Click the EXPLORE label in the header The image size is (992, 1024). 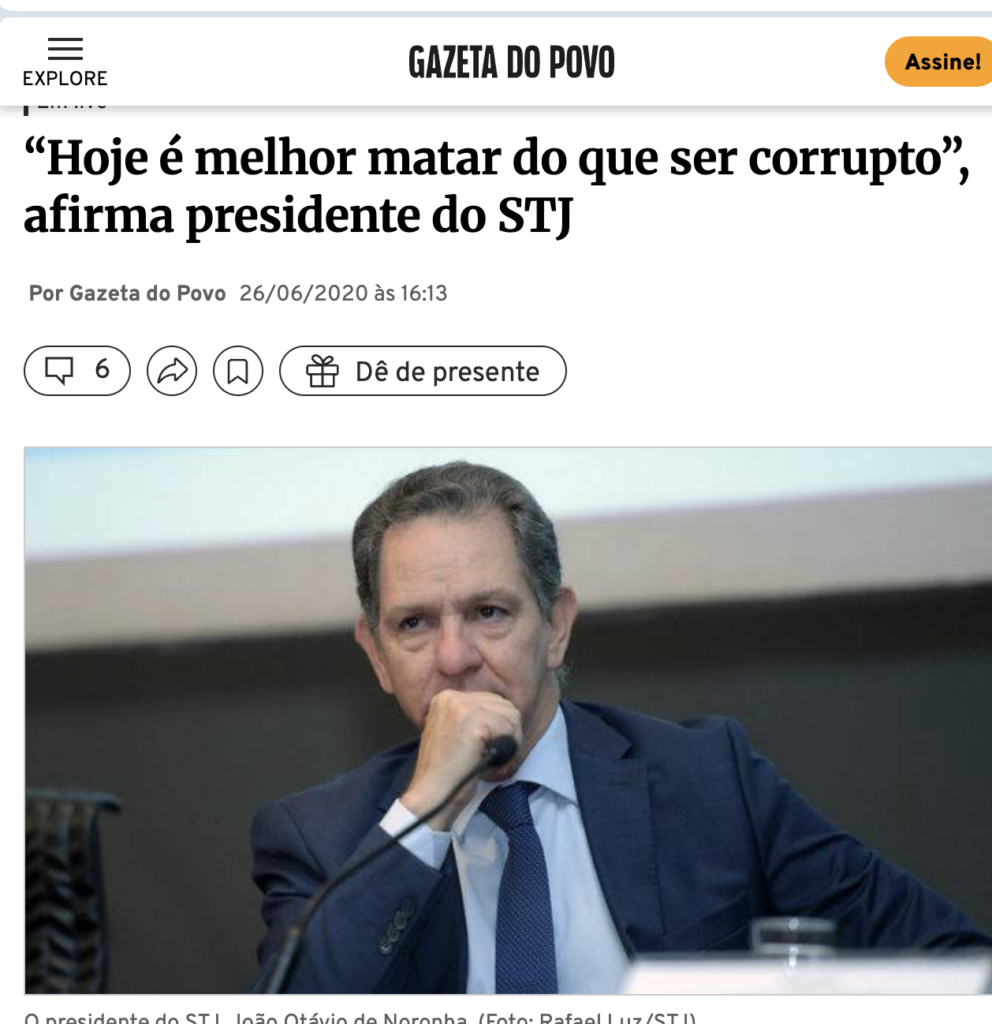(65, 78)
